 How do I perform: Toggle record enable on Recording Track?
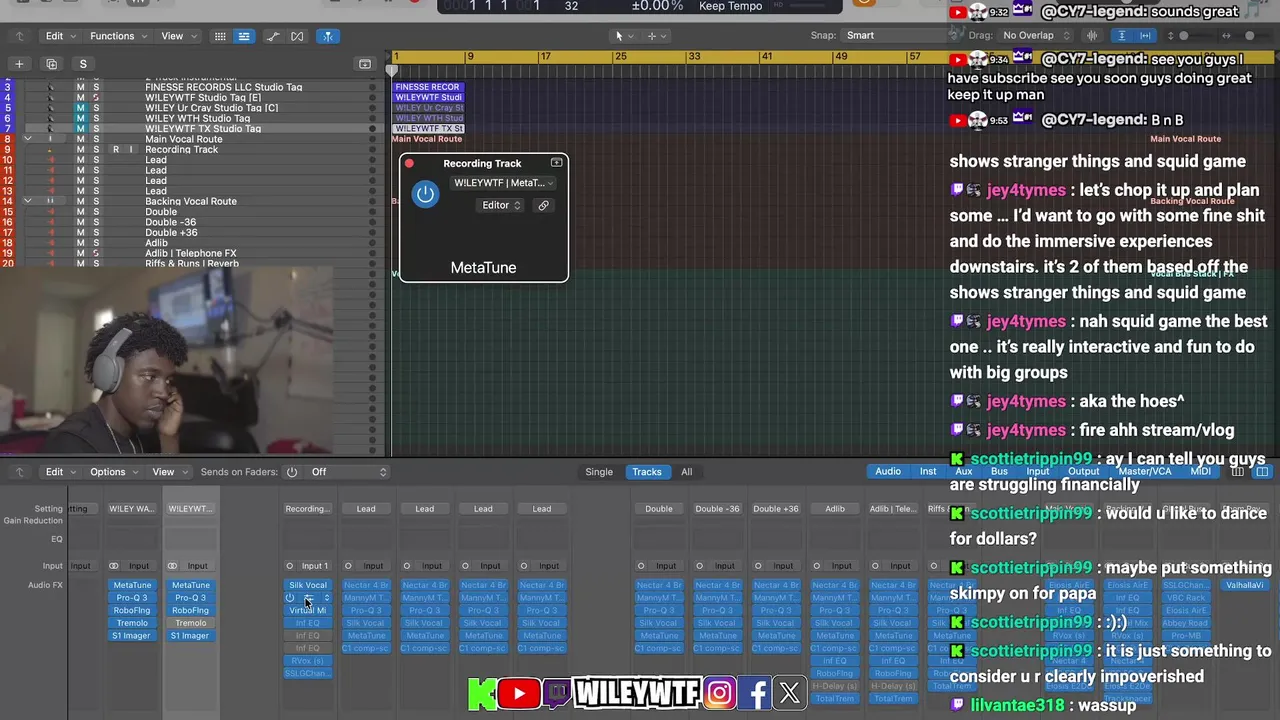pos(116,150)
